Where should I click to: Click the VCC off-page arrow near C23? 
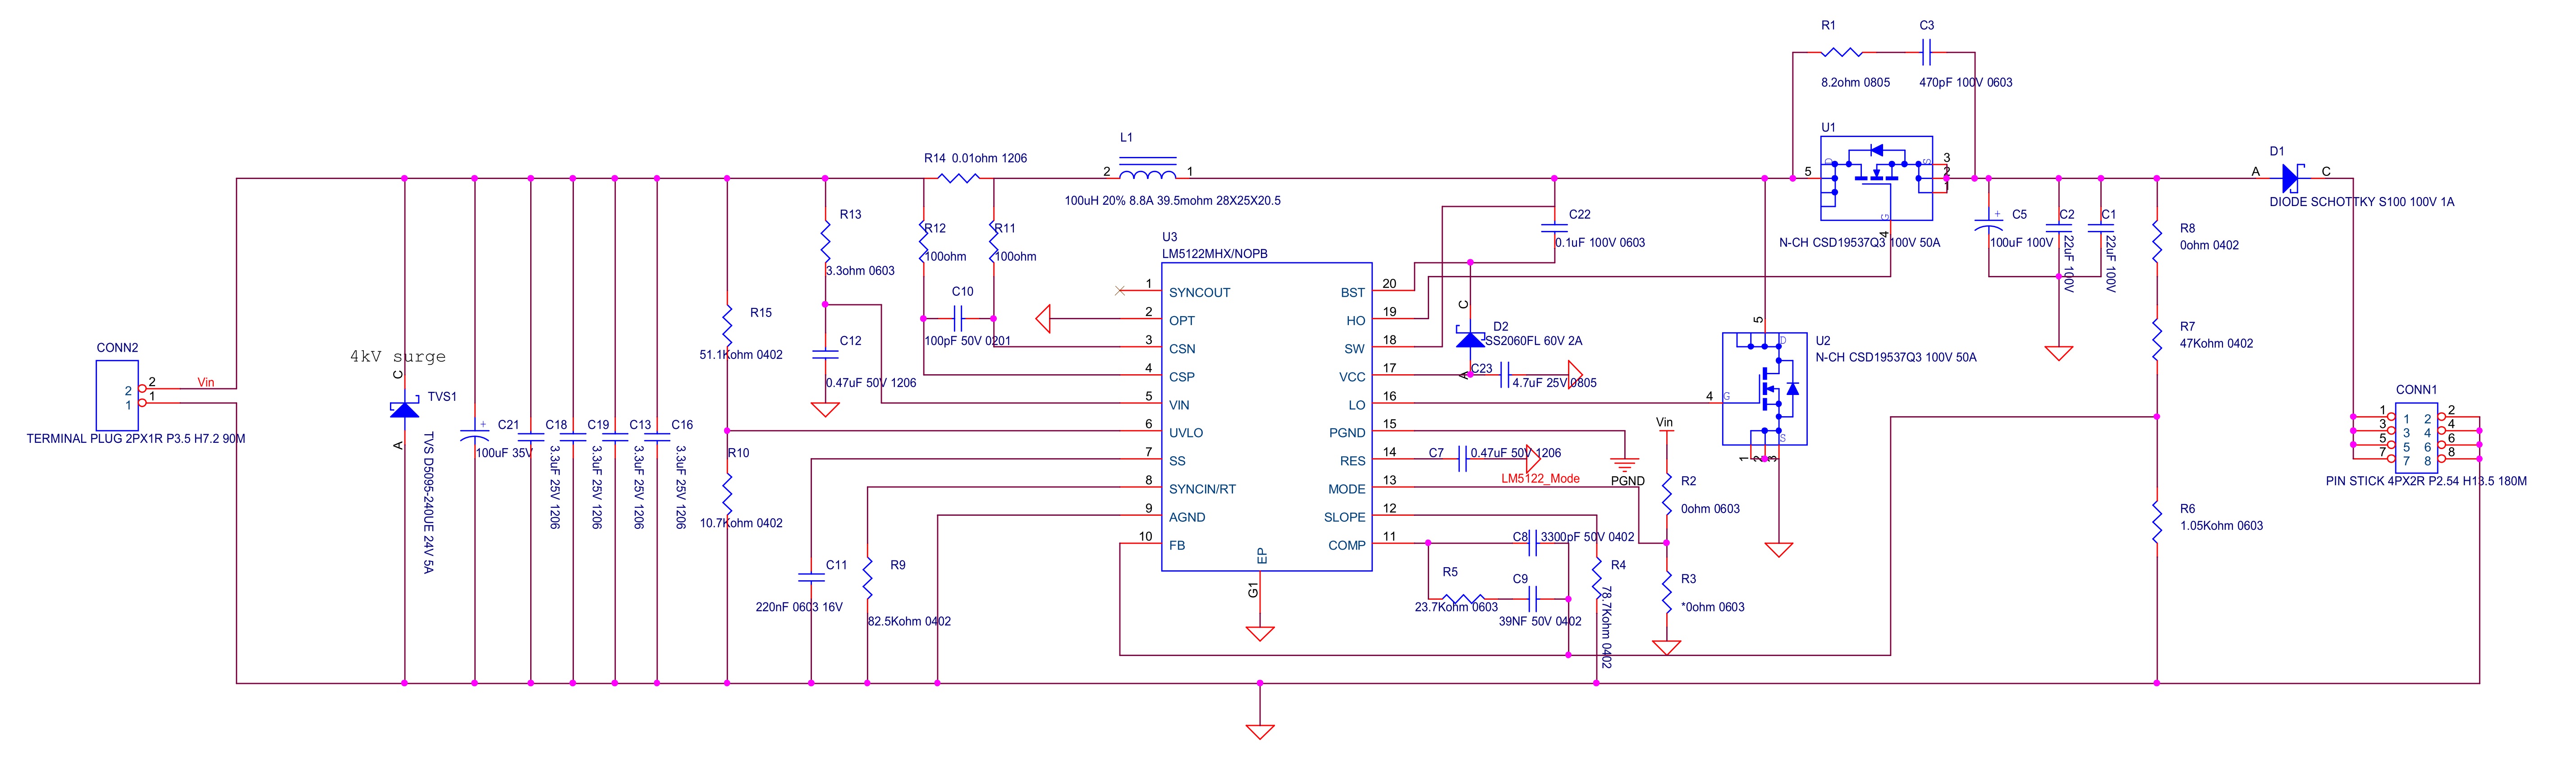click(x=1575, y=375)
